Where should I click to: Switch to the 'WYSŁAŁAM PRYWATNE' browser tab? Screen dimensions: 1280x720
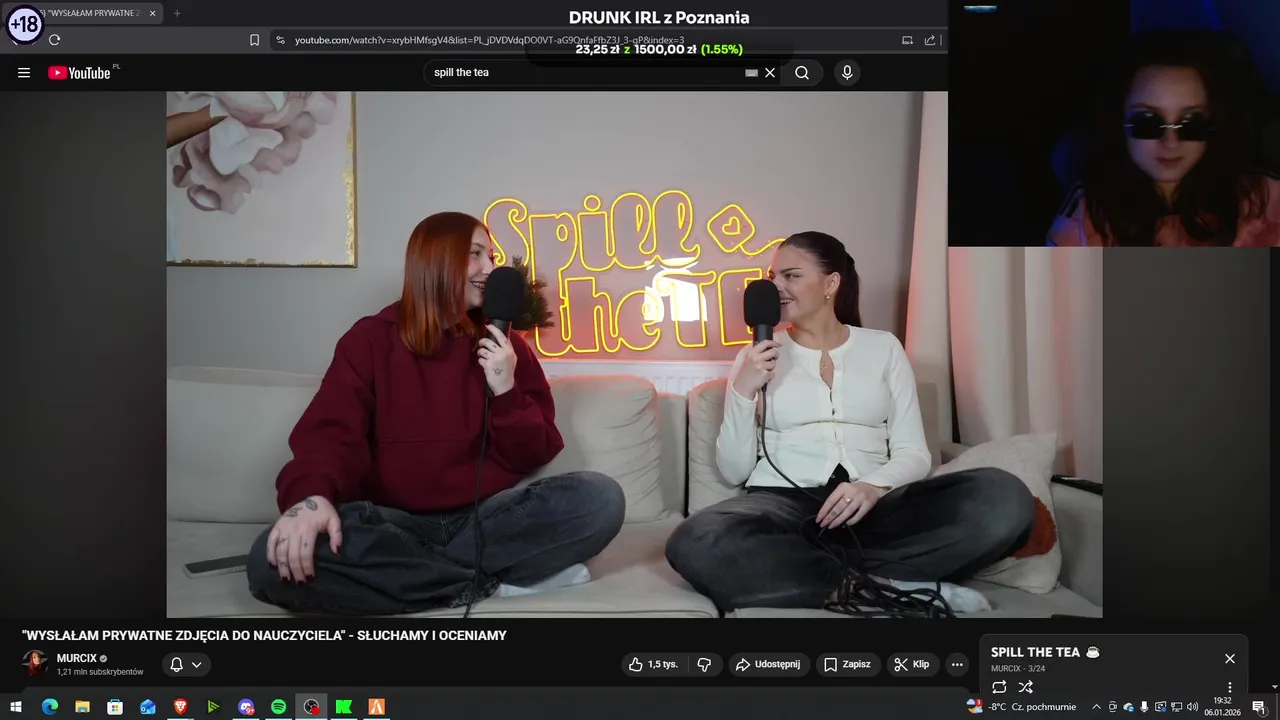(82, 13)
